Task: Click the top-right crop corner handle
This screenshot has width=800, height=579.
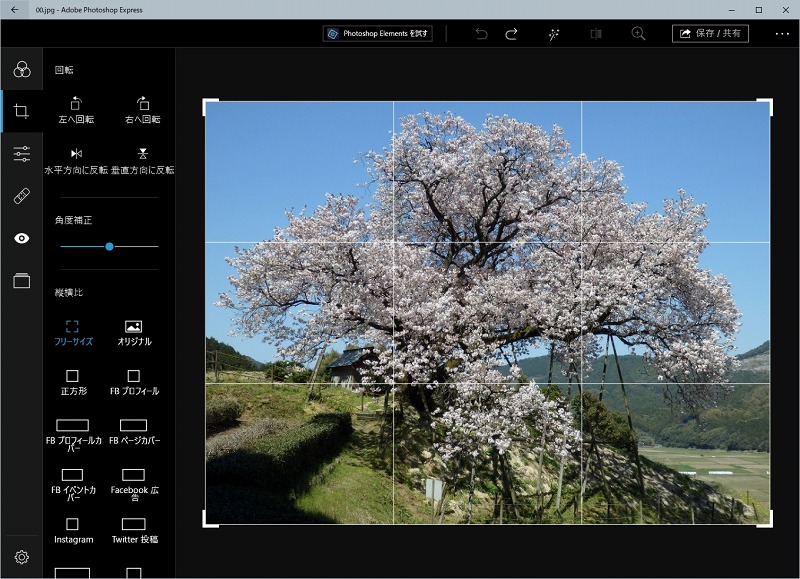Action: (x=765, y=106)
